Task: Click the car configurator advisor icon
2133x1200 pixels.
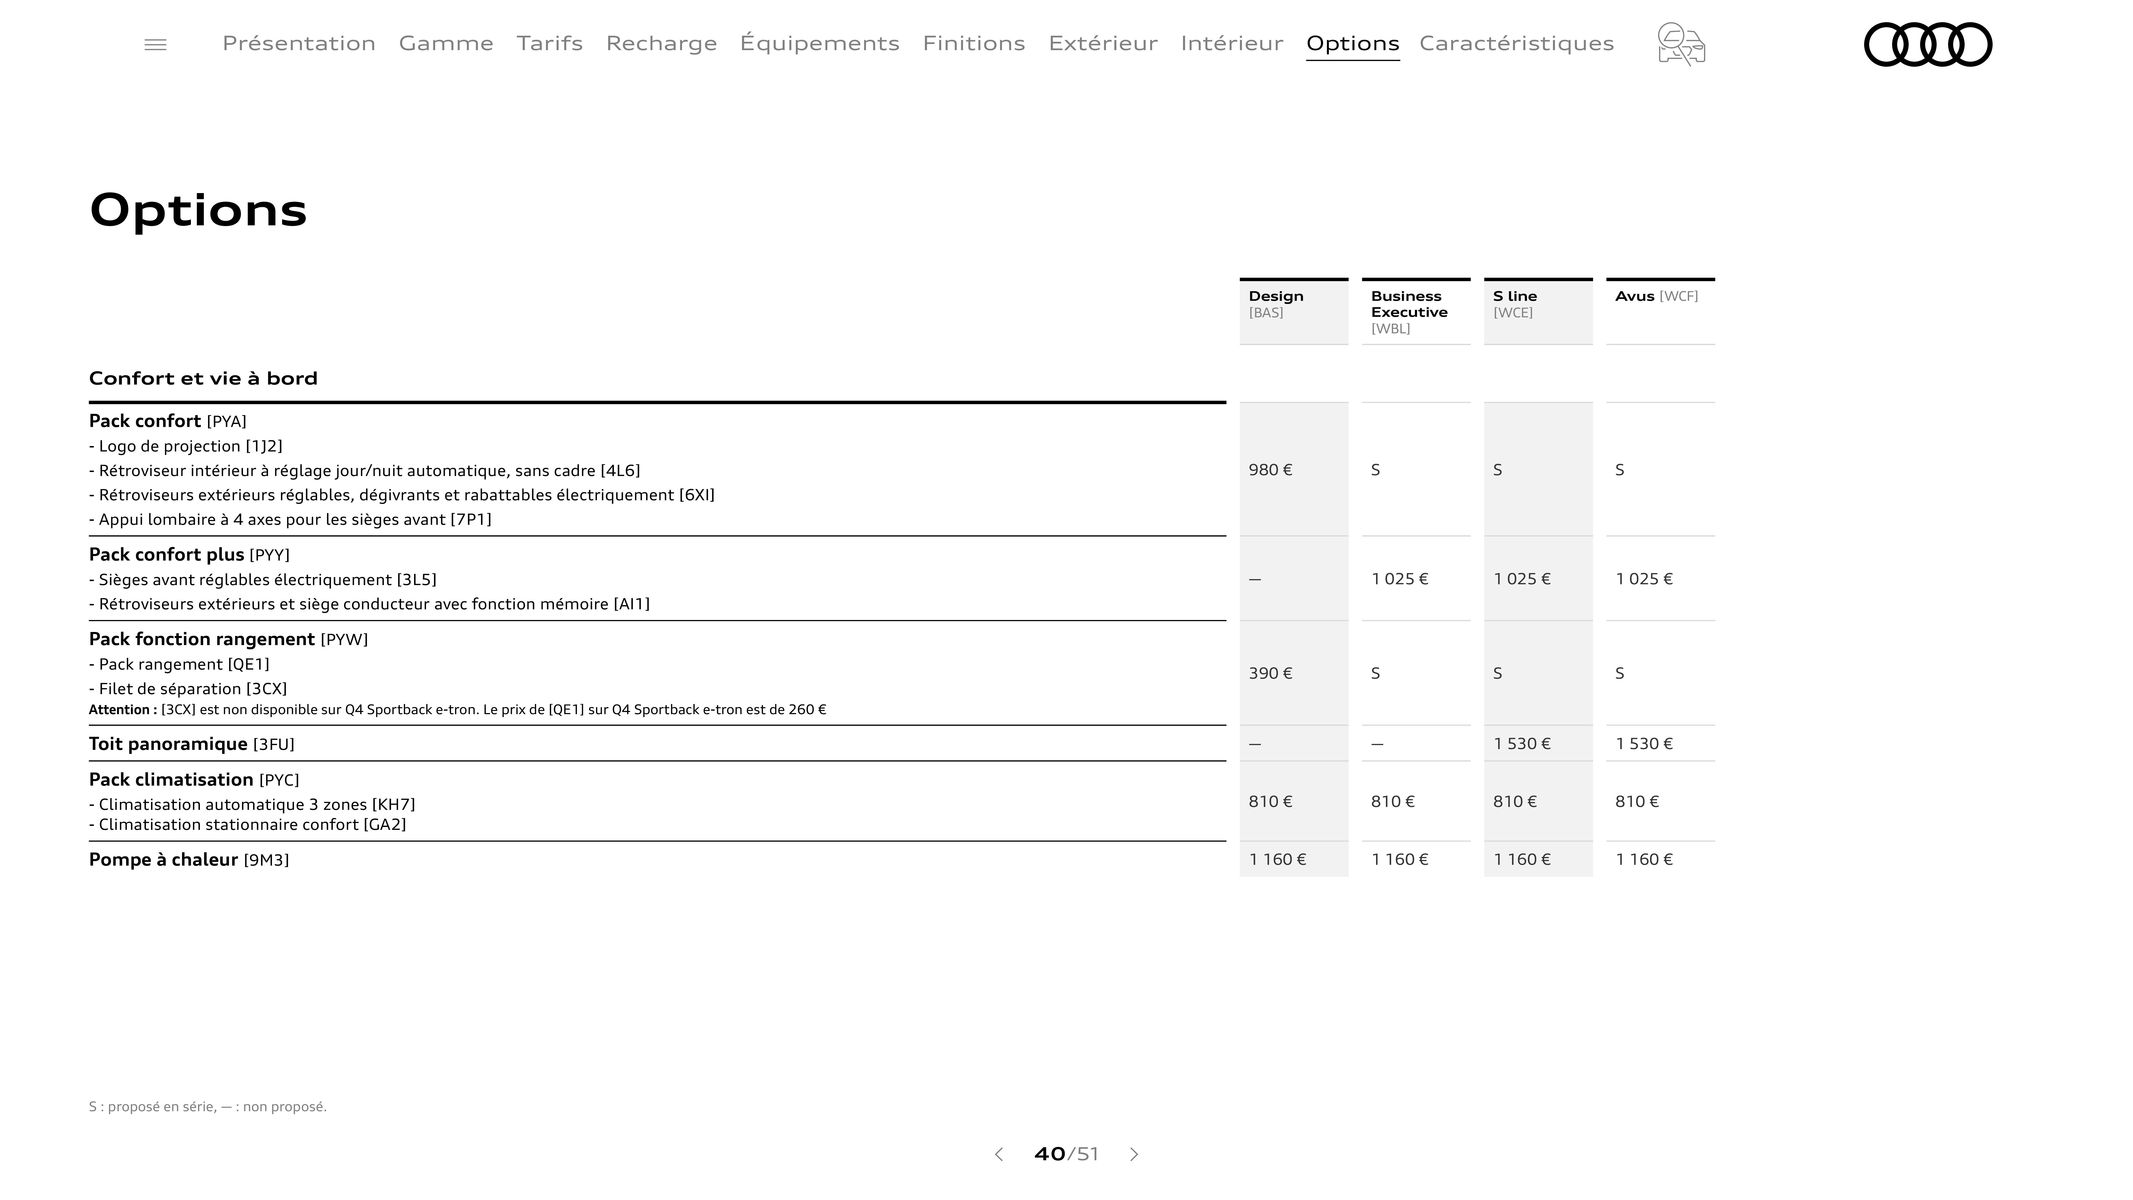Action: [x=1681, y=45]
